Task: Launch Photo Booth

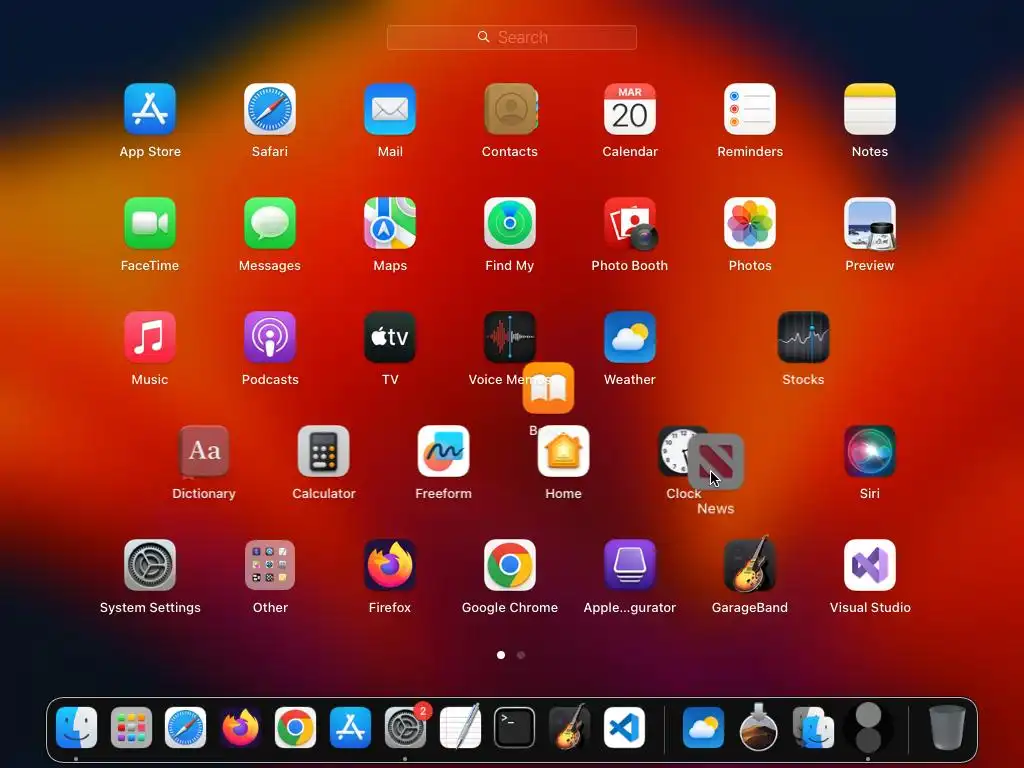Action: tap(630, 223)
